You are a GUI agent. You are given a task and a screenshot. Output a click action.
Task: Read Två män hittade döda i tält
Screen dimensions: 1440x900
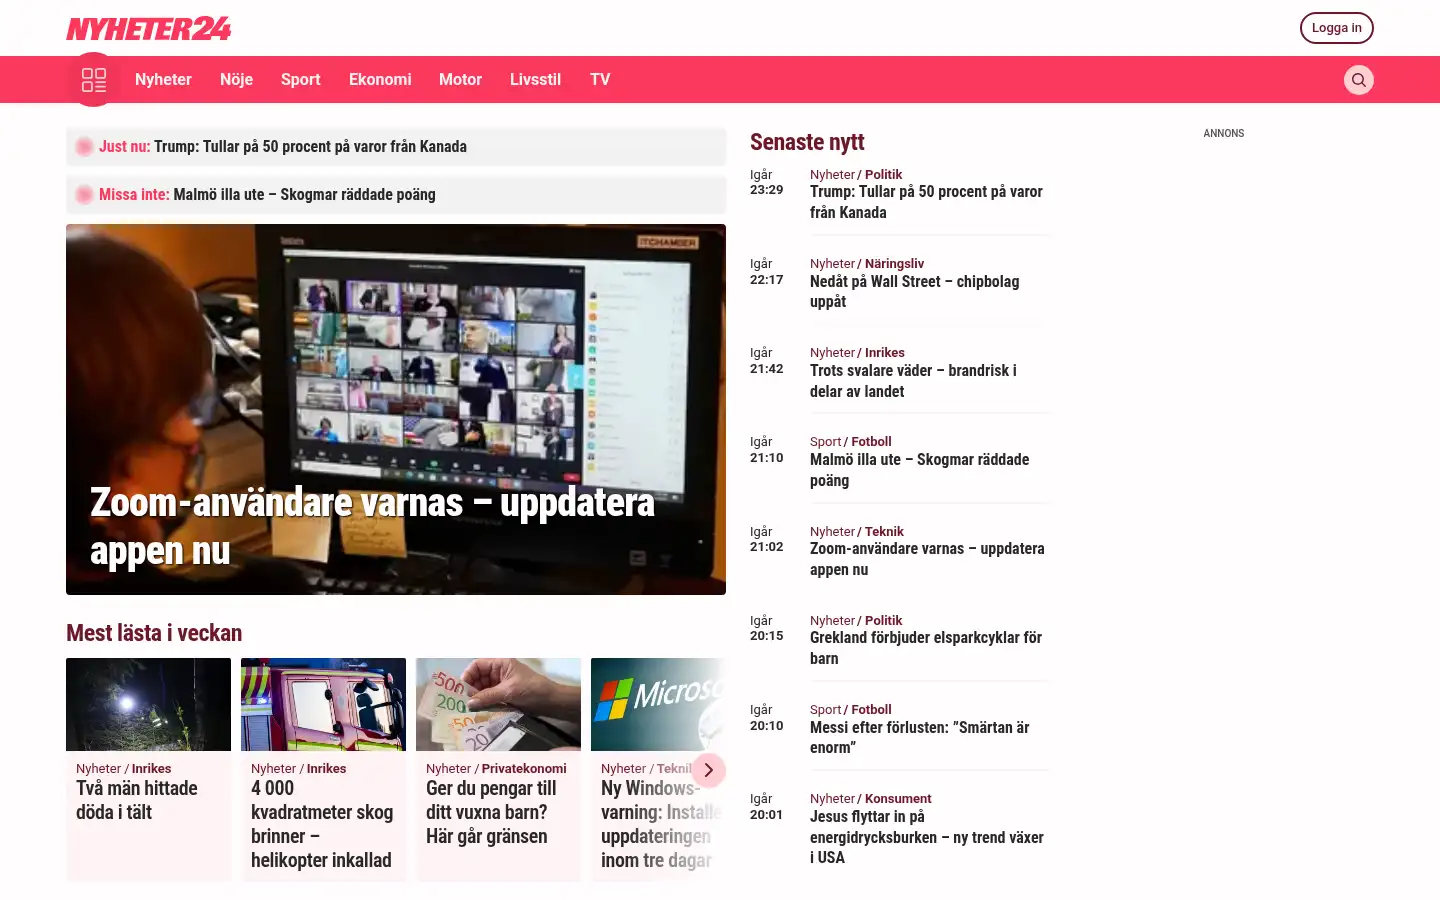137,800
